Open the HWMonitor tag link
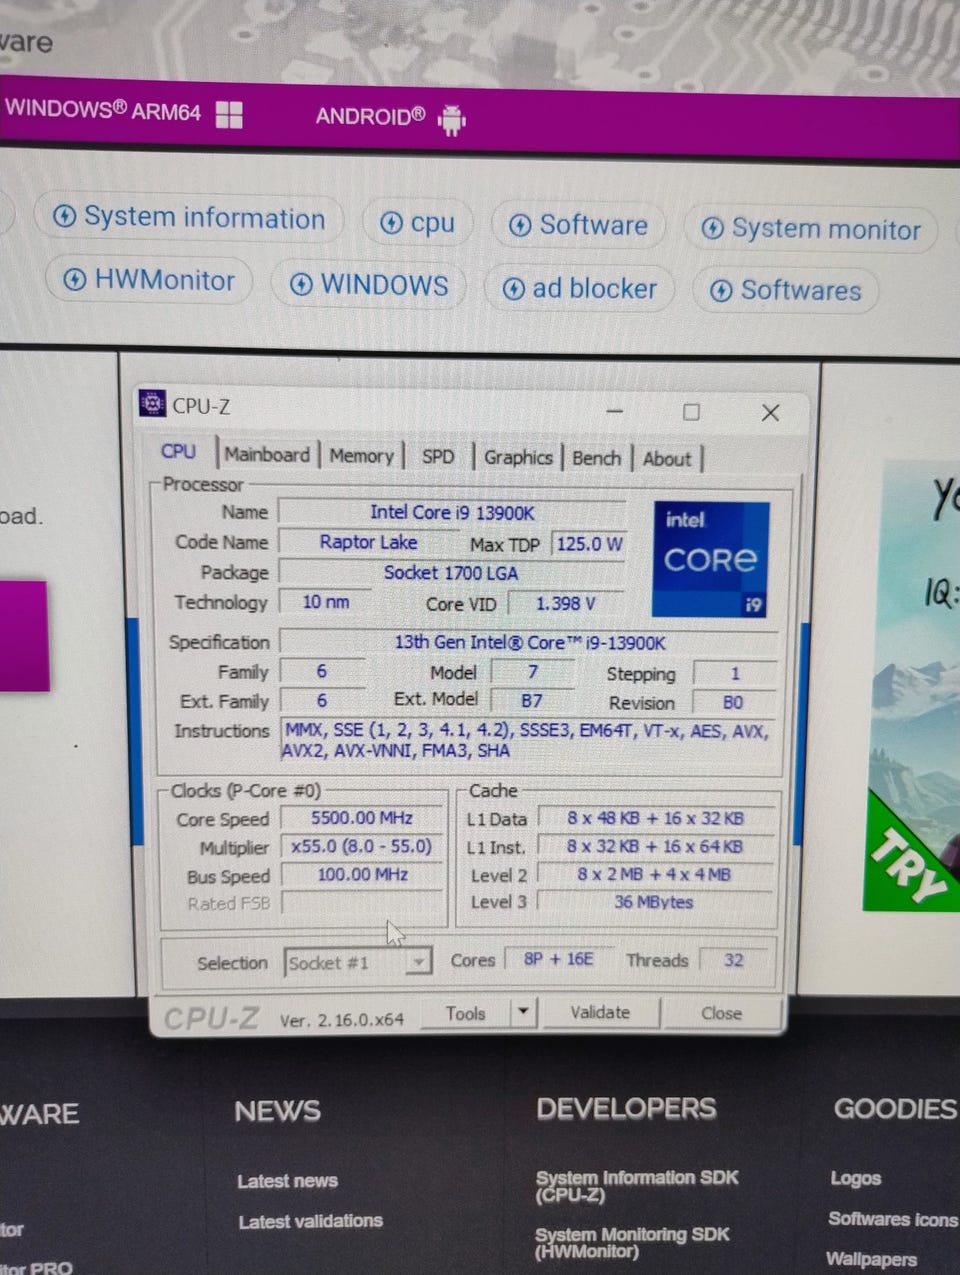Image resolution: width=960 pixels, height=1275 pixels. tap(149, 280)
